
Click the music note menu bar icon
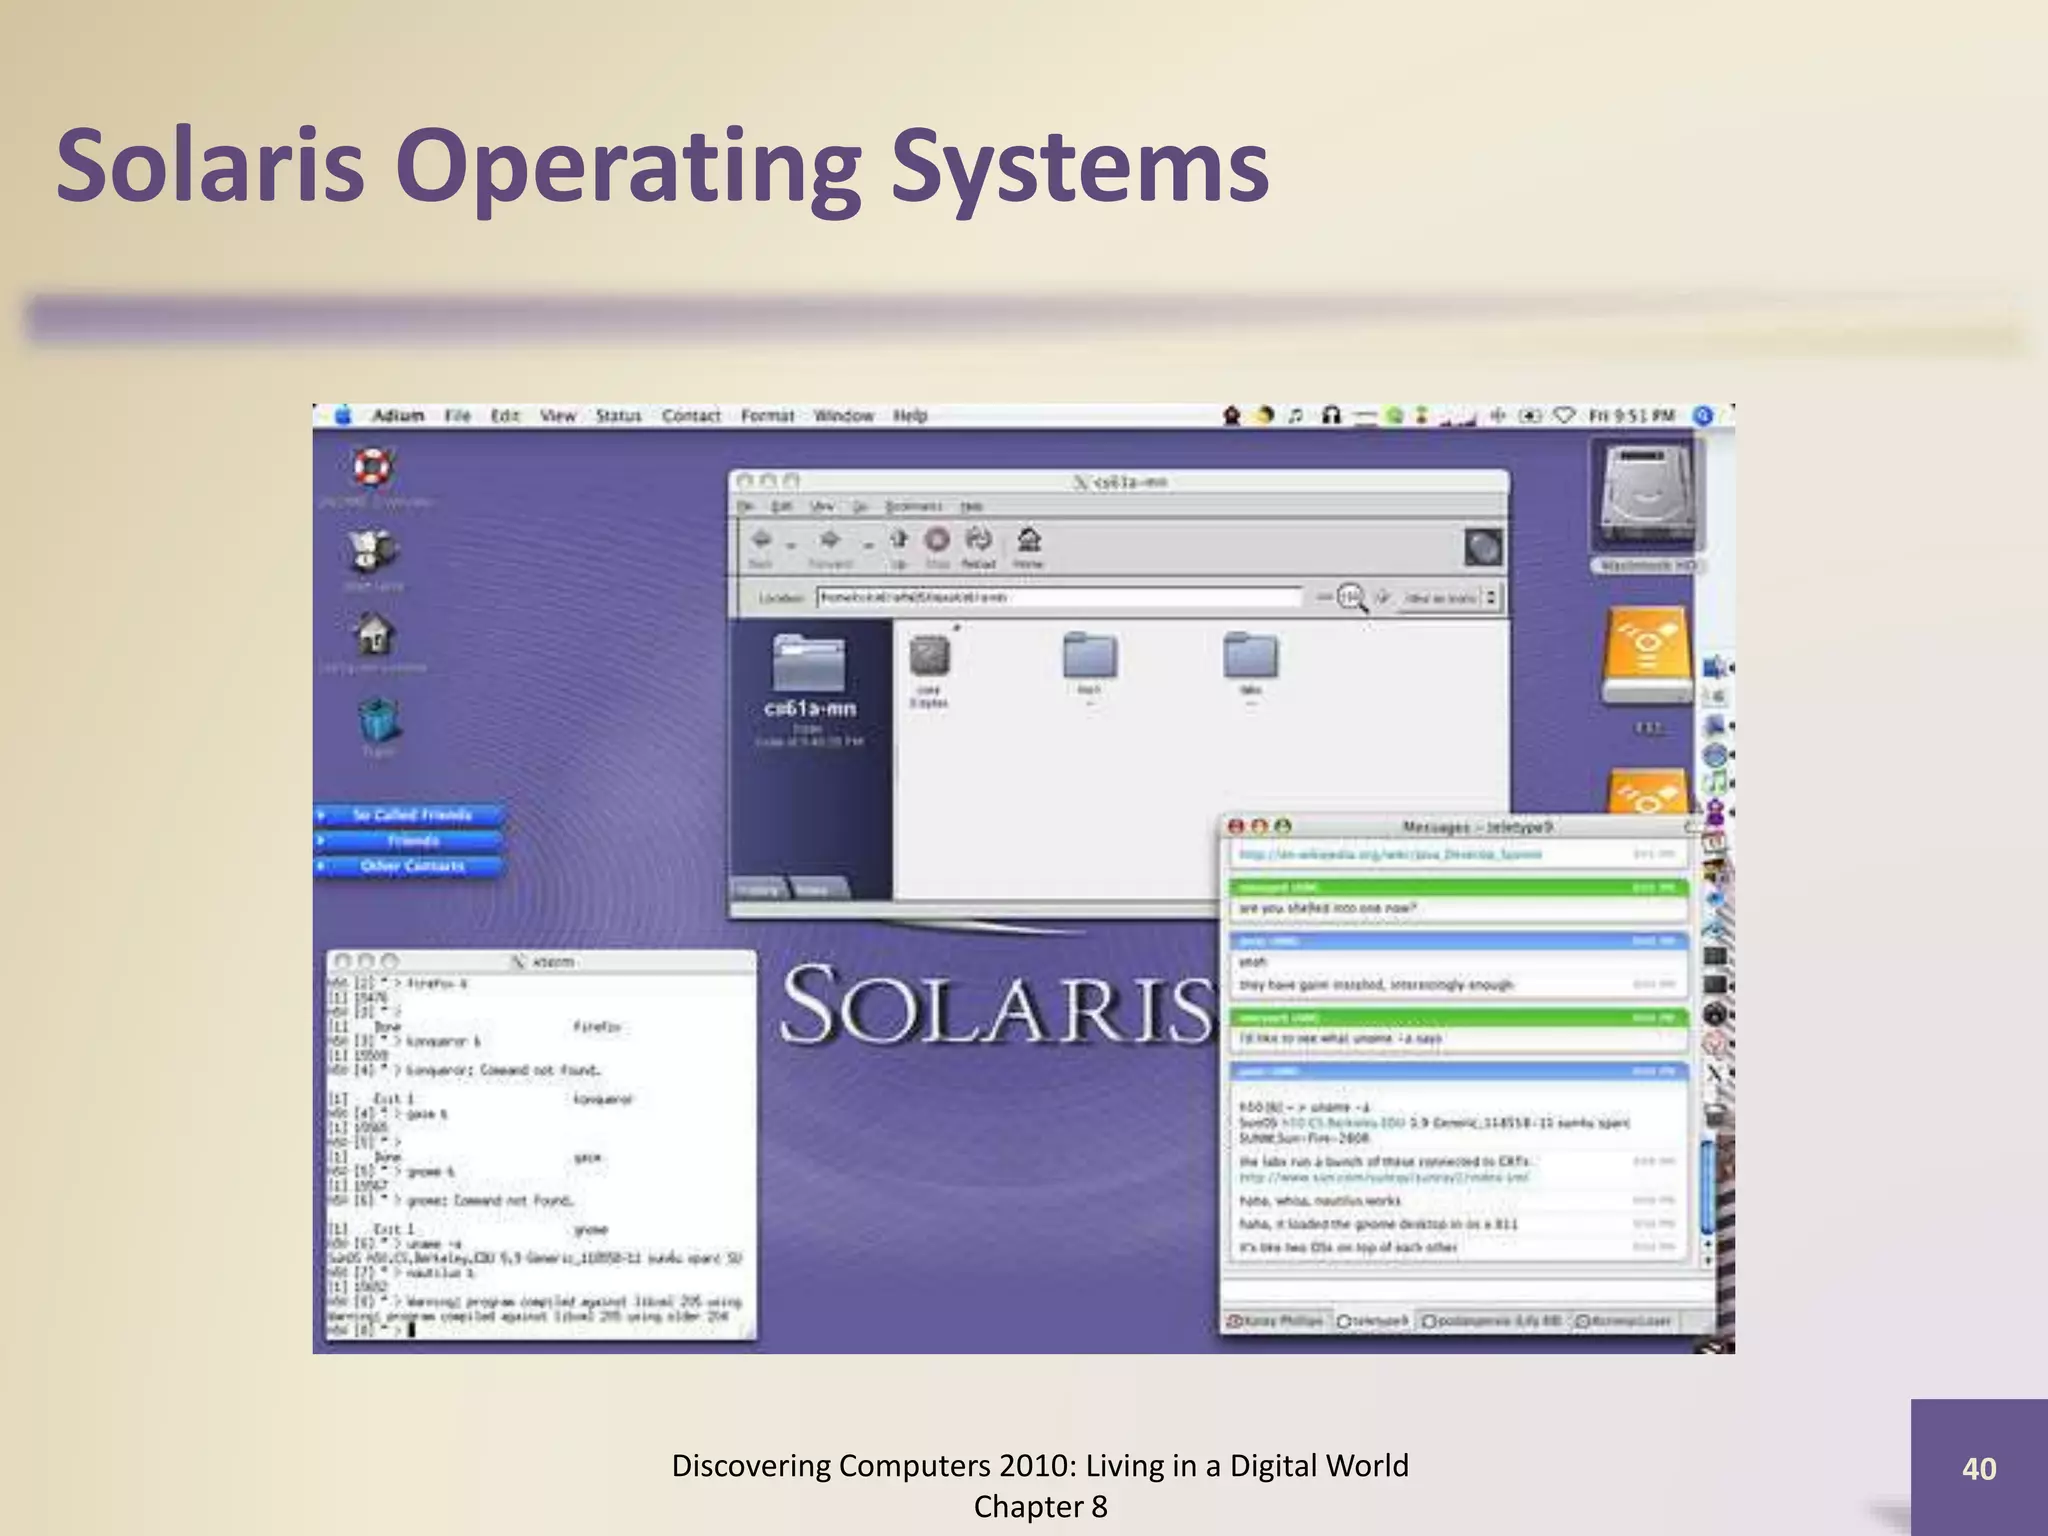(x=1296, y=415)
